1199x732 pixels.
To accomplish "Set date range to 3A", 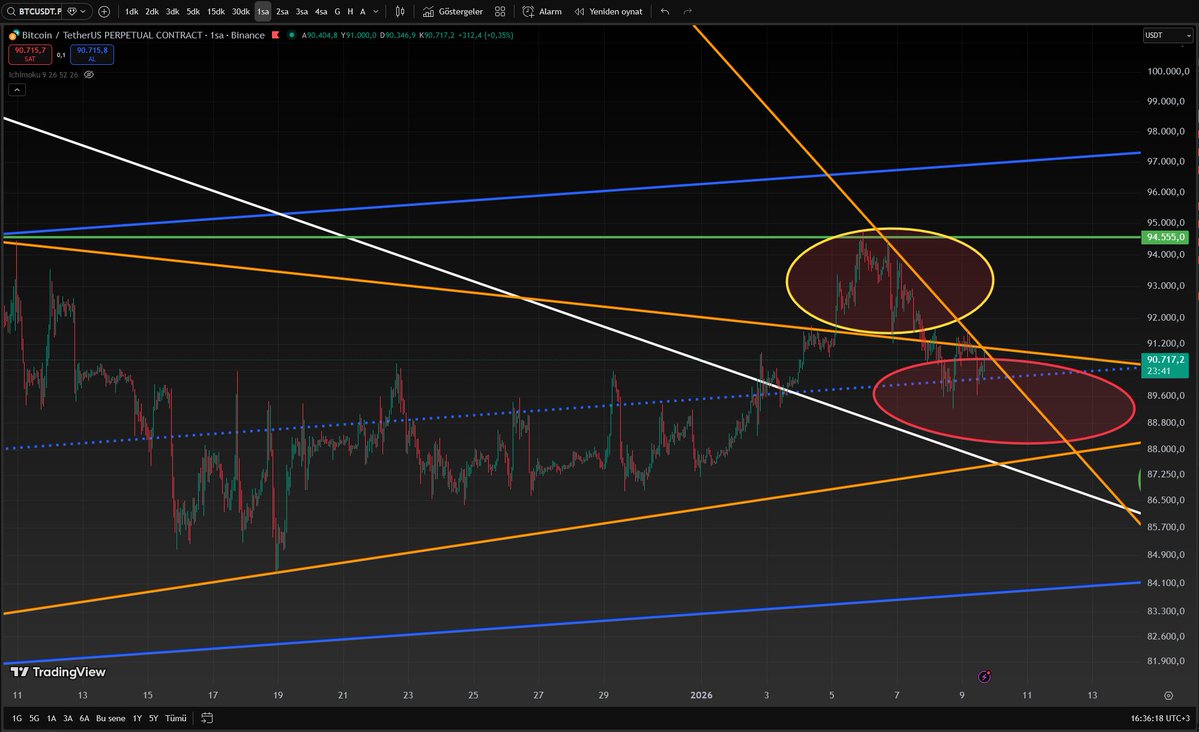I will [x=68, y=718].
